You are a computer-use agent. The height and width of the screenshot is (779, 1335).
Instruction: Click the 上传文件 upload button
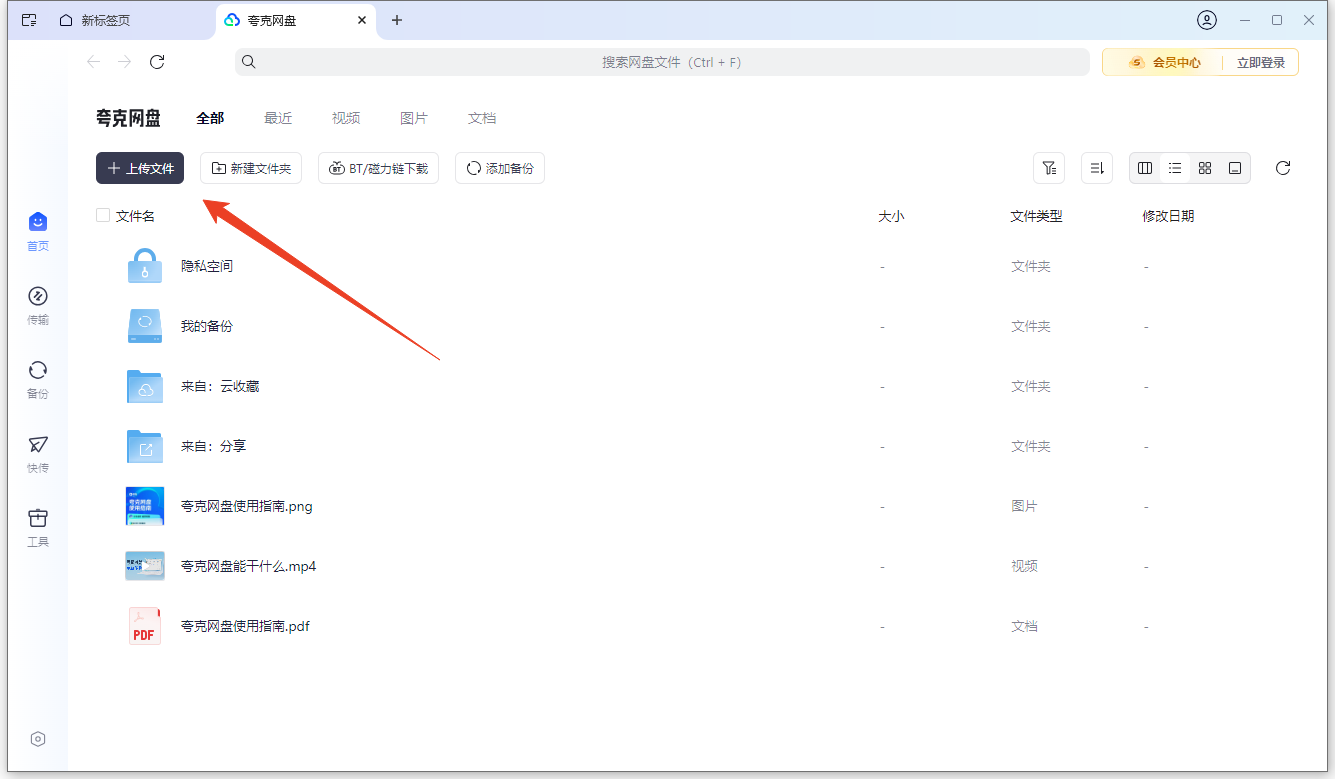139,168
